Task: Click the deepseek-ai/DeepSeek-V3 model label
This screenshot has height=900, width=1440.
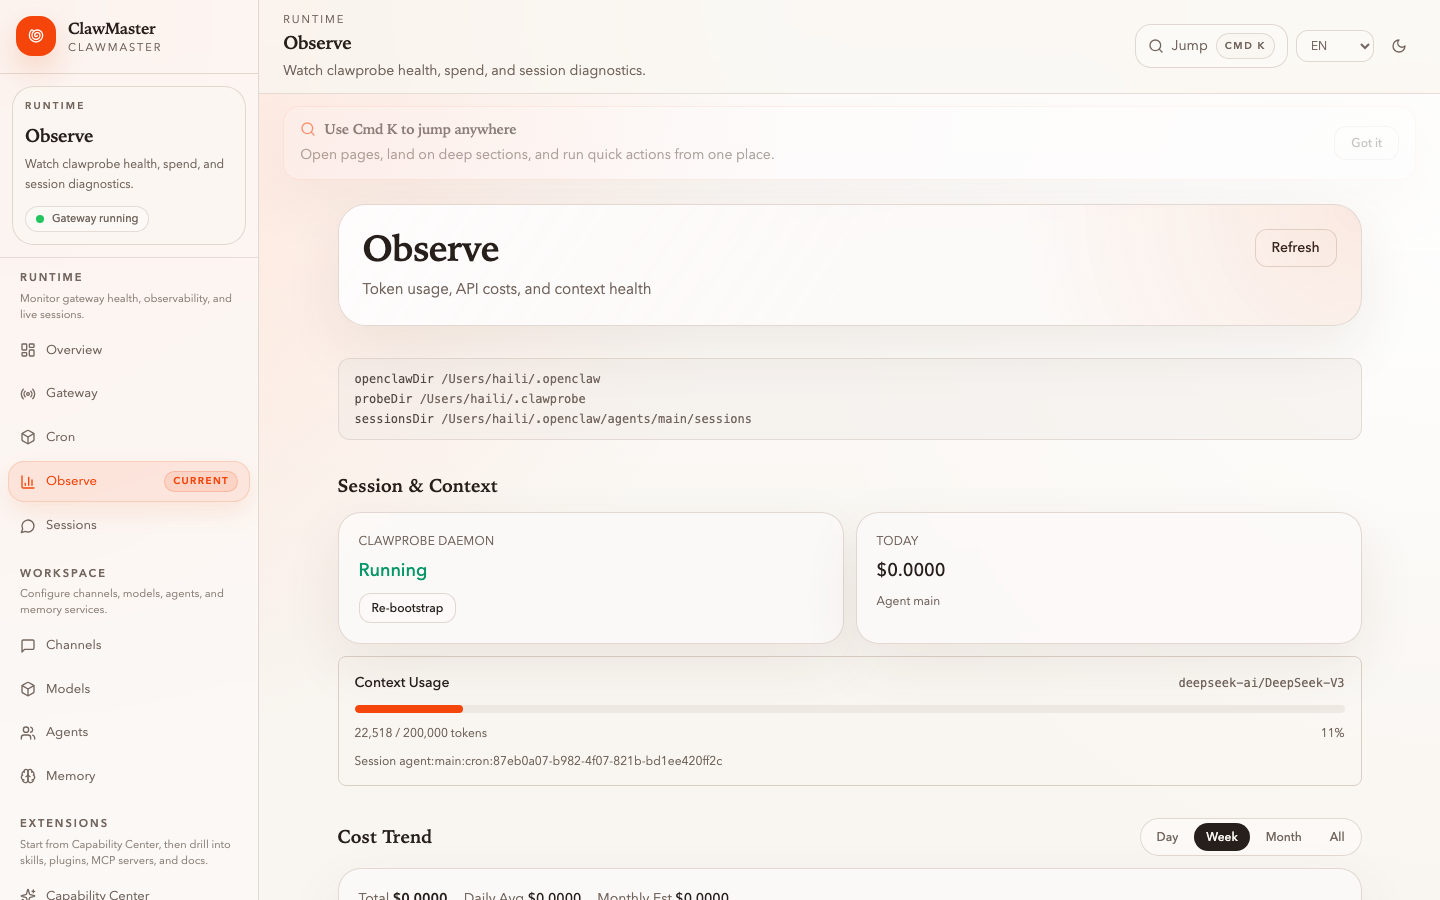Action: point(1261,683)
